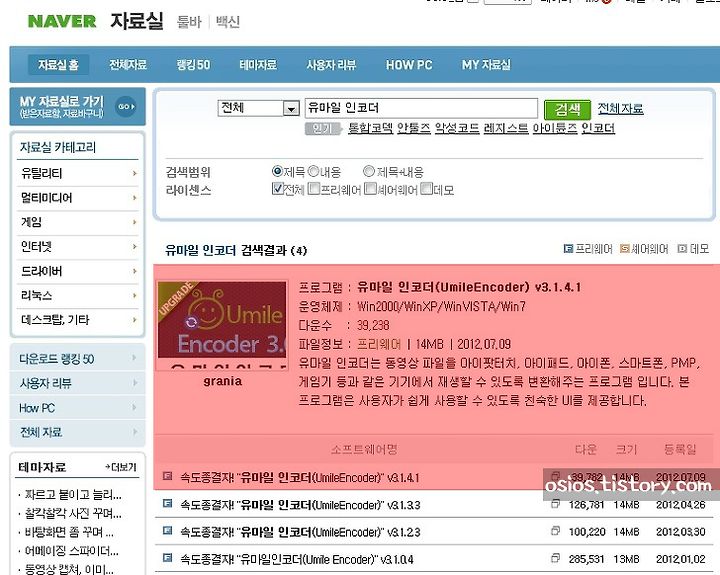
Task: Switch to the 테마자료 tab
Action: (258, 65)
